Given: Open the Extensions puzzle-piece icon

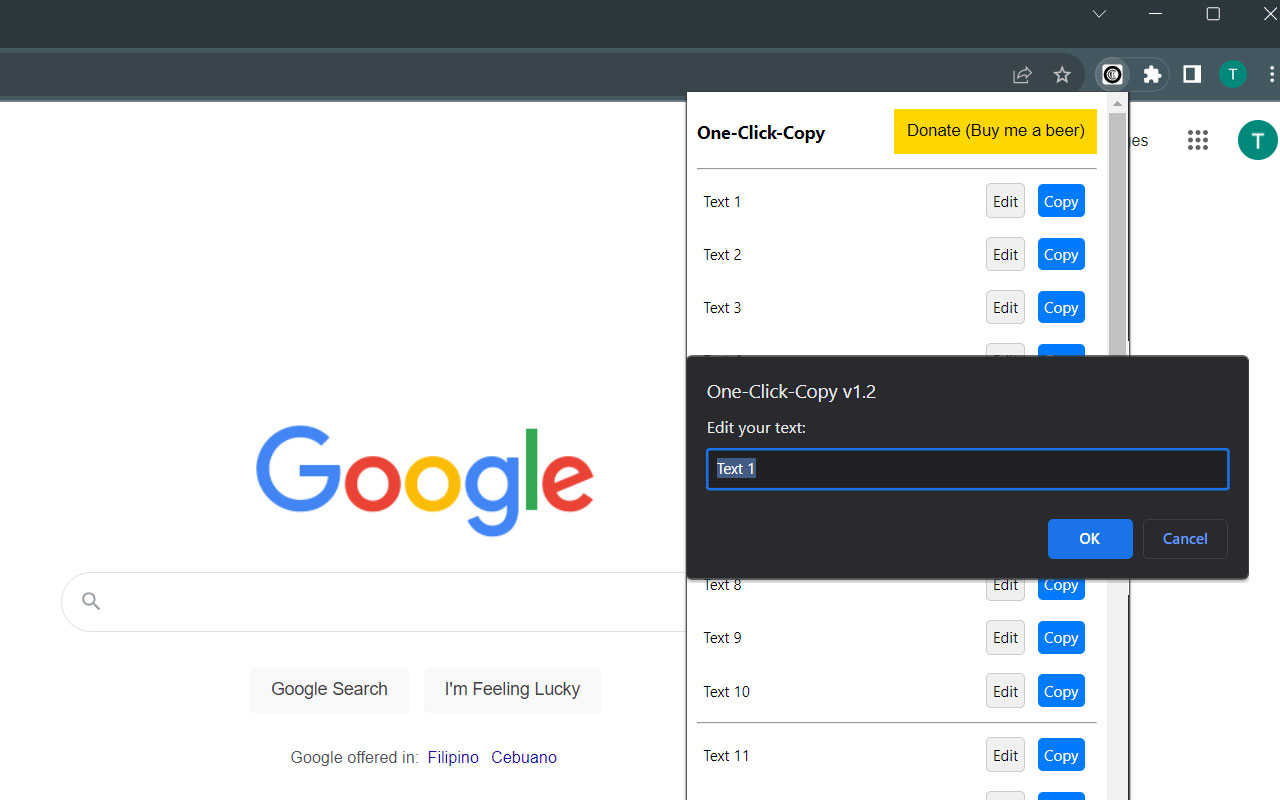Looking at the screenshot, I should pyautogui.click(x=1152, y=74).
